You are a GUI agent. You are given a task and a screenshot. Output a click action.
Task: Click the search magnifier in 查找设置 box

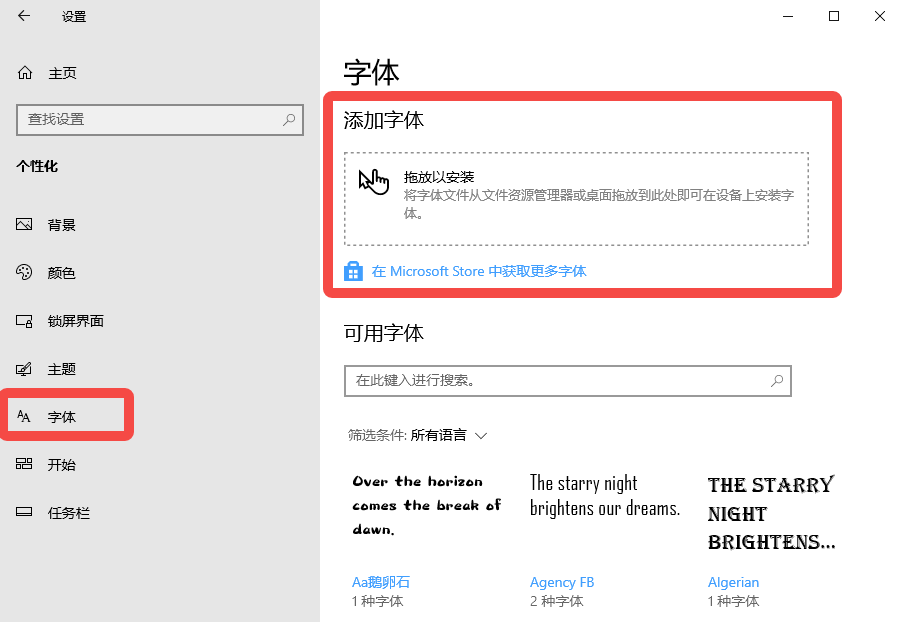coord(289,119)
